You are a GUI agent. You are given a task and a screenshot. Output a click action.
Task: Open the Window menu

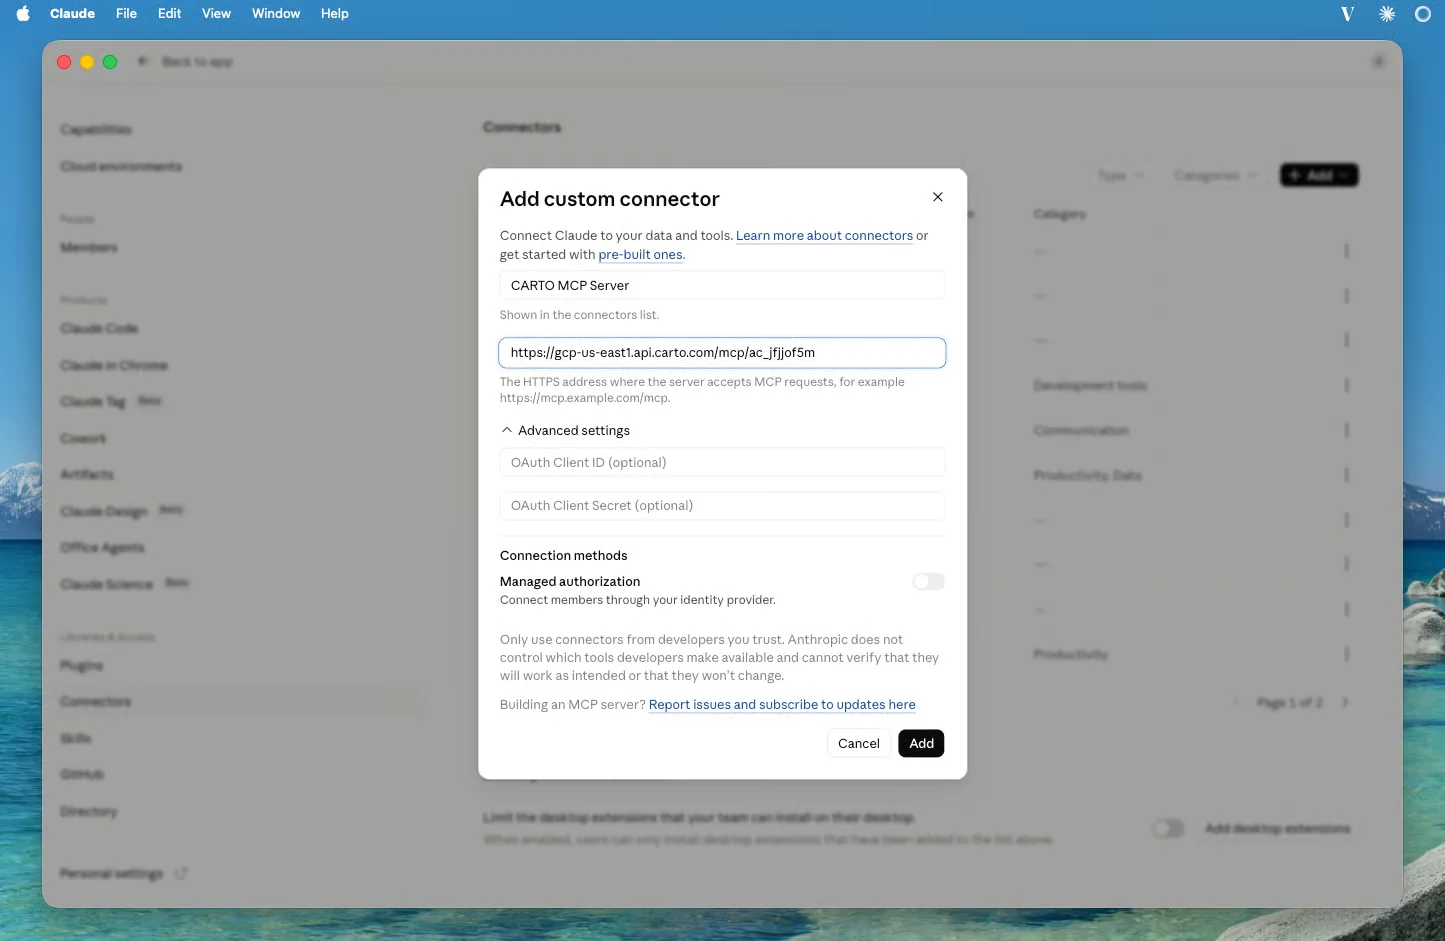276,14
